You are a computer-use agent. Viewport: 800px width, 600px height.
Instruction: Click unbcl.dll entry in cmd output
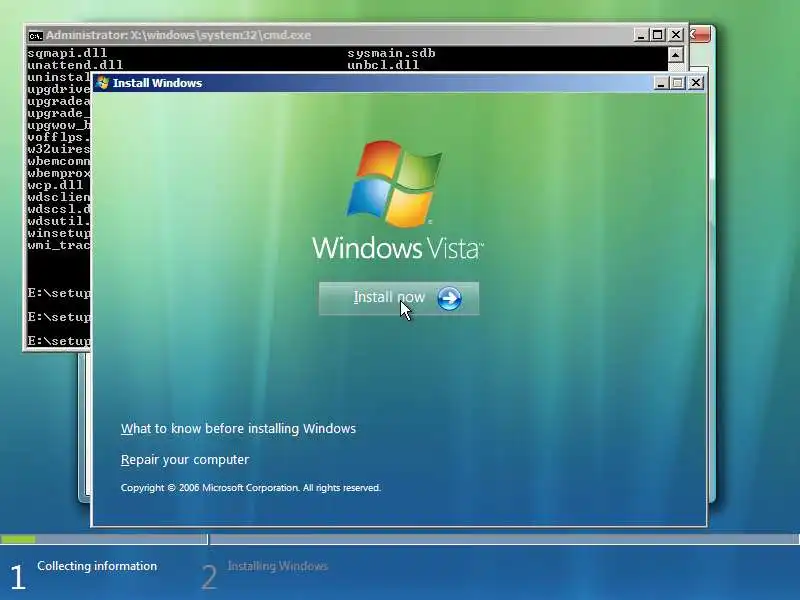click(x=383, y=65)
